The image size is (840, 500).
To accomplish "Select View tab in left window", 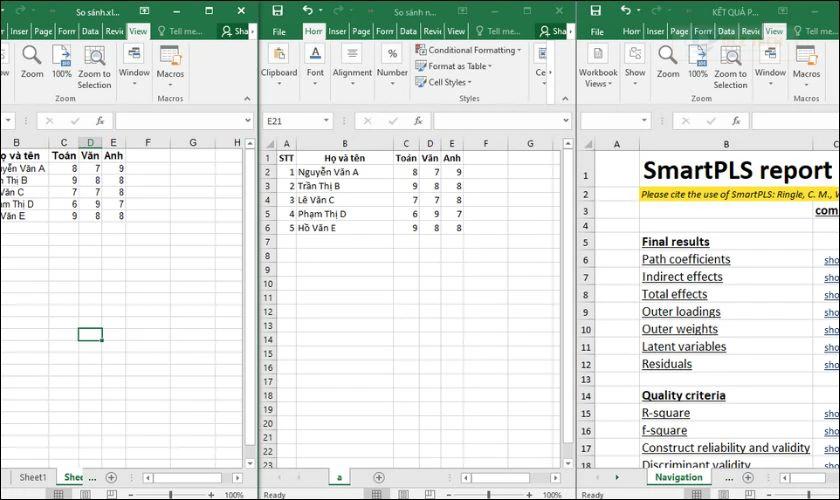I will coord(138,31).
